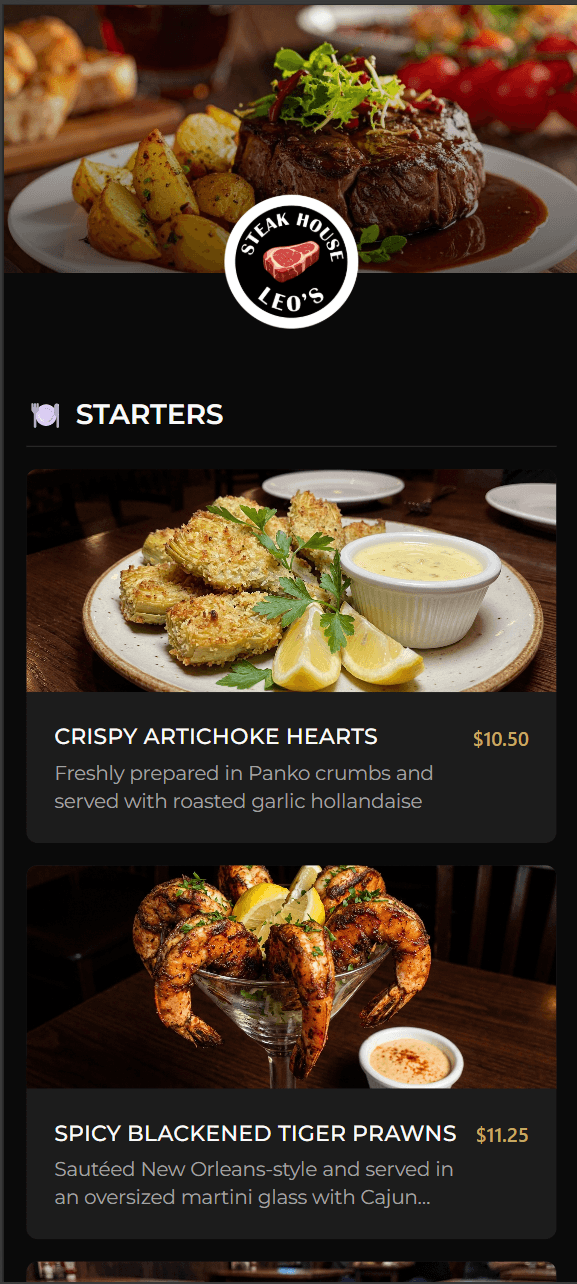The height and width of the screenshot is (1284, 577).
Task: Click the Panko crumbs description text
Action: 244,787
